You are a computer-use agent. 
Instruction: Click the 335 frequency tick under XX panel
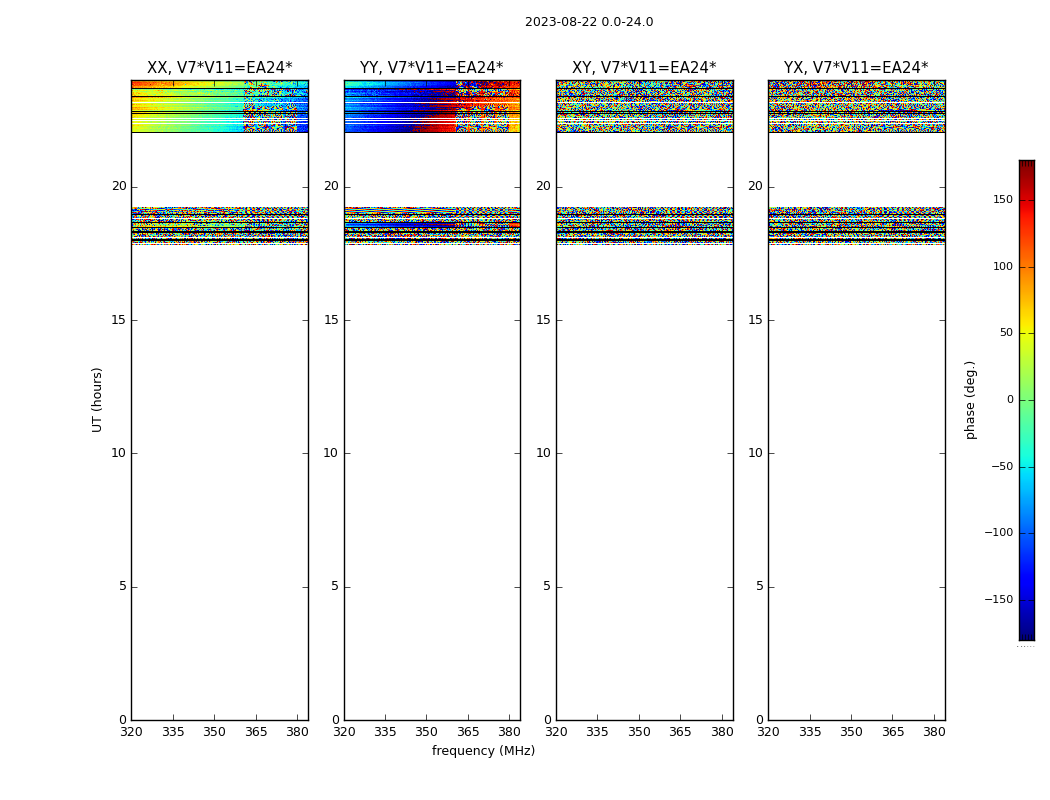pos(173,732)
